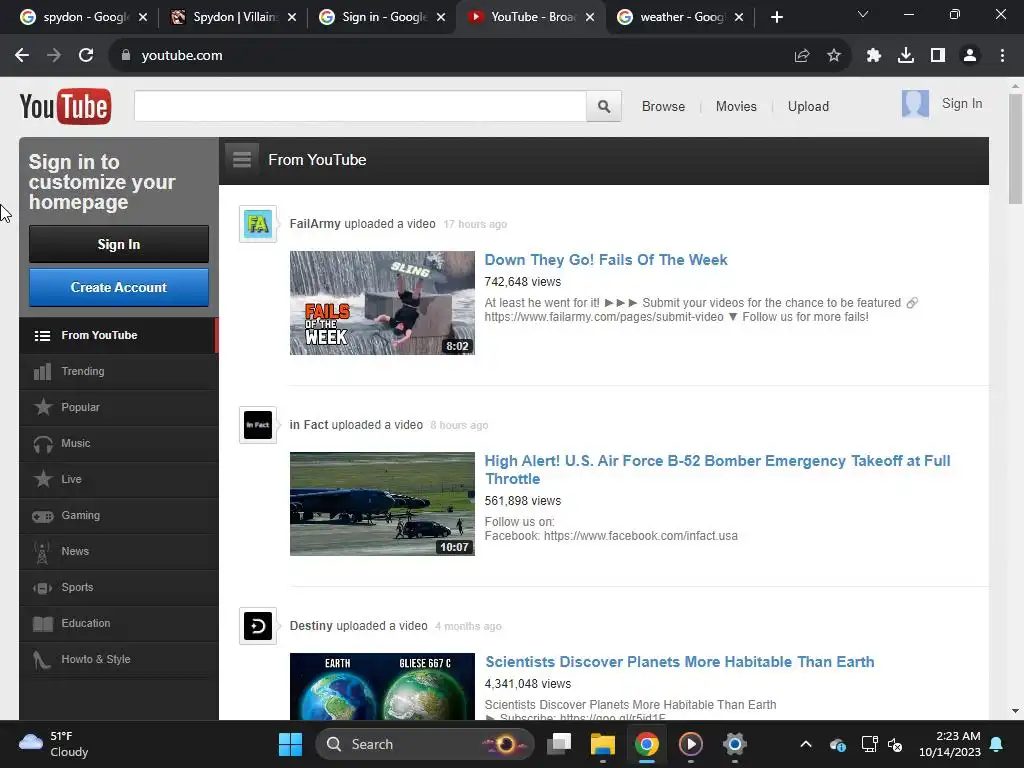Open the tab search dropdown arrow
This screenshot has width=1024, height=768.
pyautogui.click(x=863, y=14)
